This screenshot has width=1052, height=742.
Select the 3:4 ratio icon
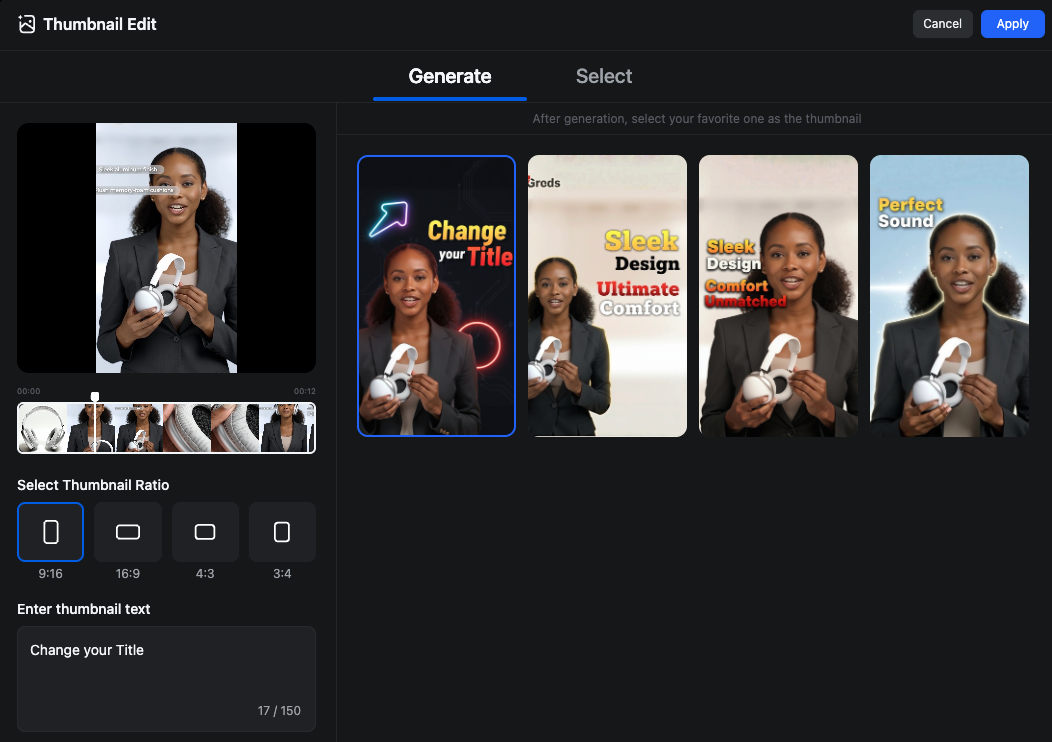[x=282, y=532]
